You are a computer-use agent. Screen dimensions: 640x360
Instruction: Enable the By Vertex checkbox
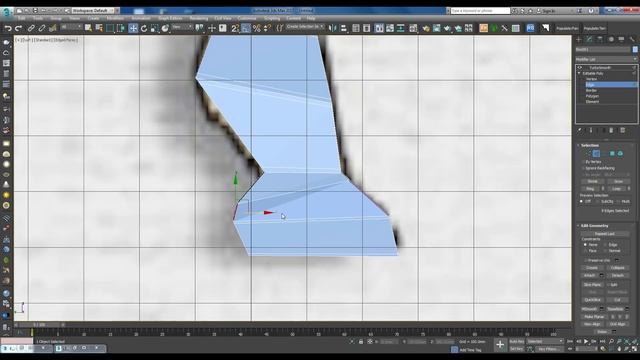583,162
